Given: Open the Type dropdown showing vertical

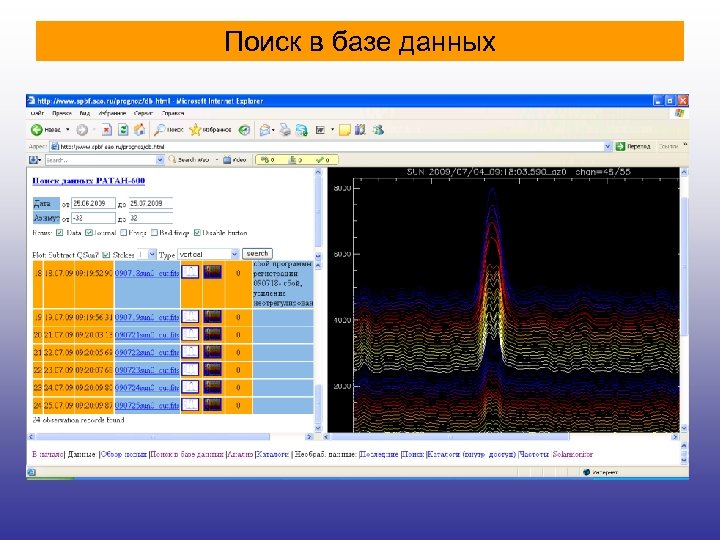Looking at the screenshot, I should [x=208, y=254].
